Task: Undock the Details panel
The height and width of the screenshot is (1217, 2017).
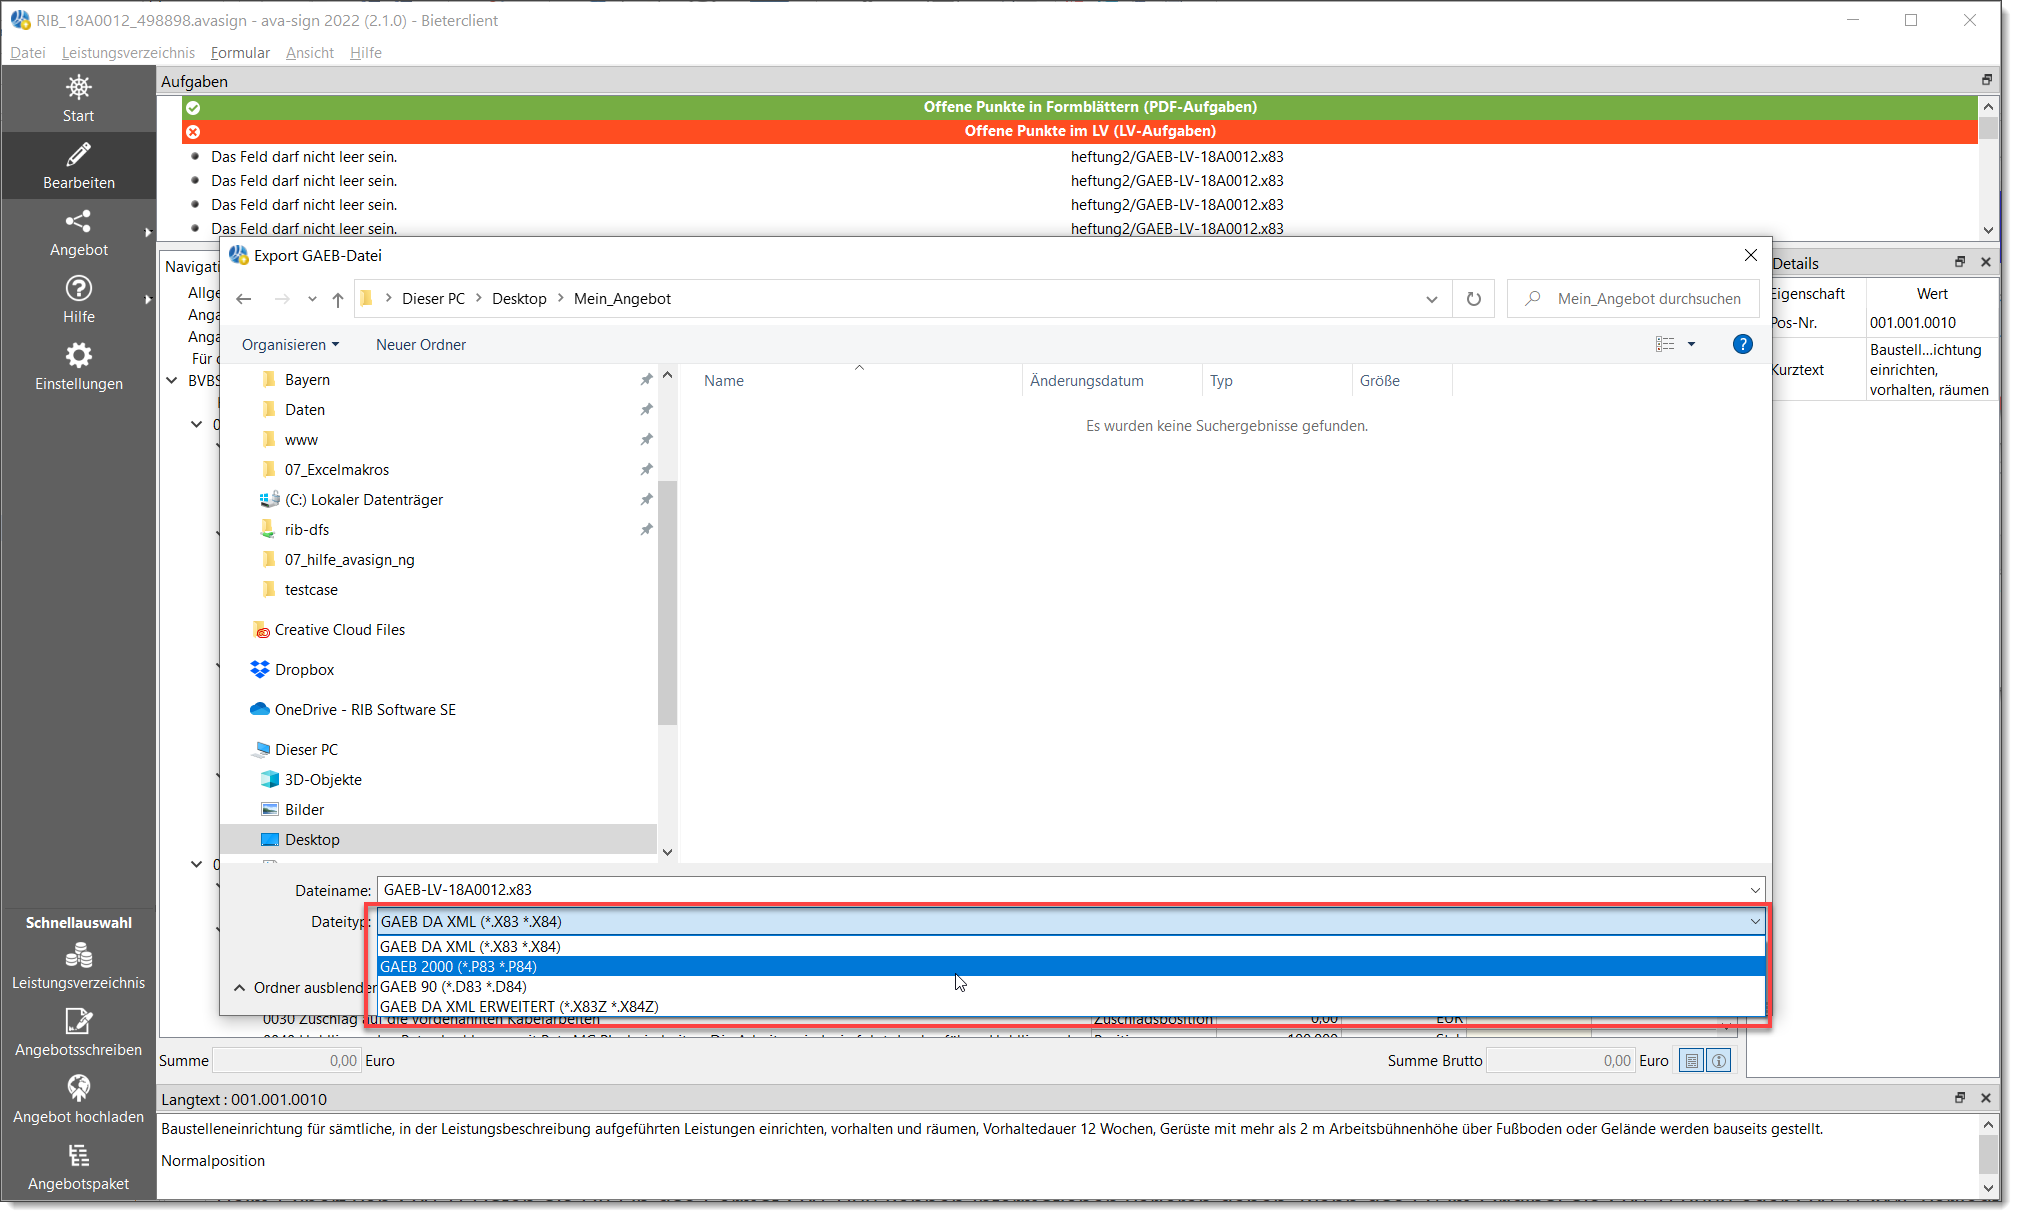Action: (x=1960, y=262)
